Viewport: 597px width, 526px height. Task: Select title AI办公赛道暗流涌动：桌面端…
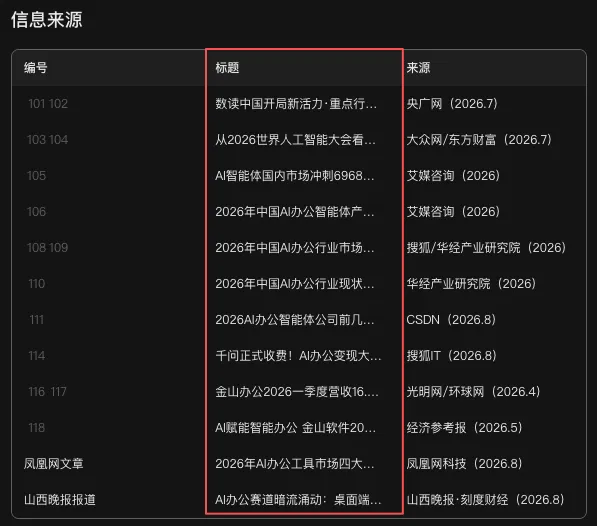[298, 500]
